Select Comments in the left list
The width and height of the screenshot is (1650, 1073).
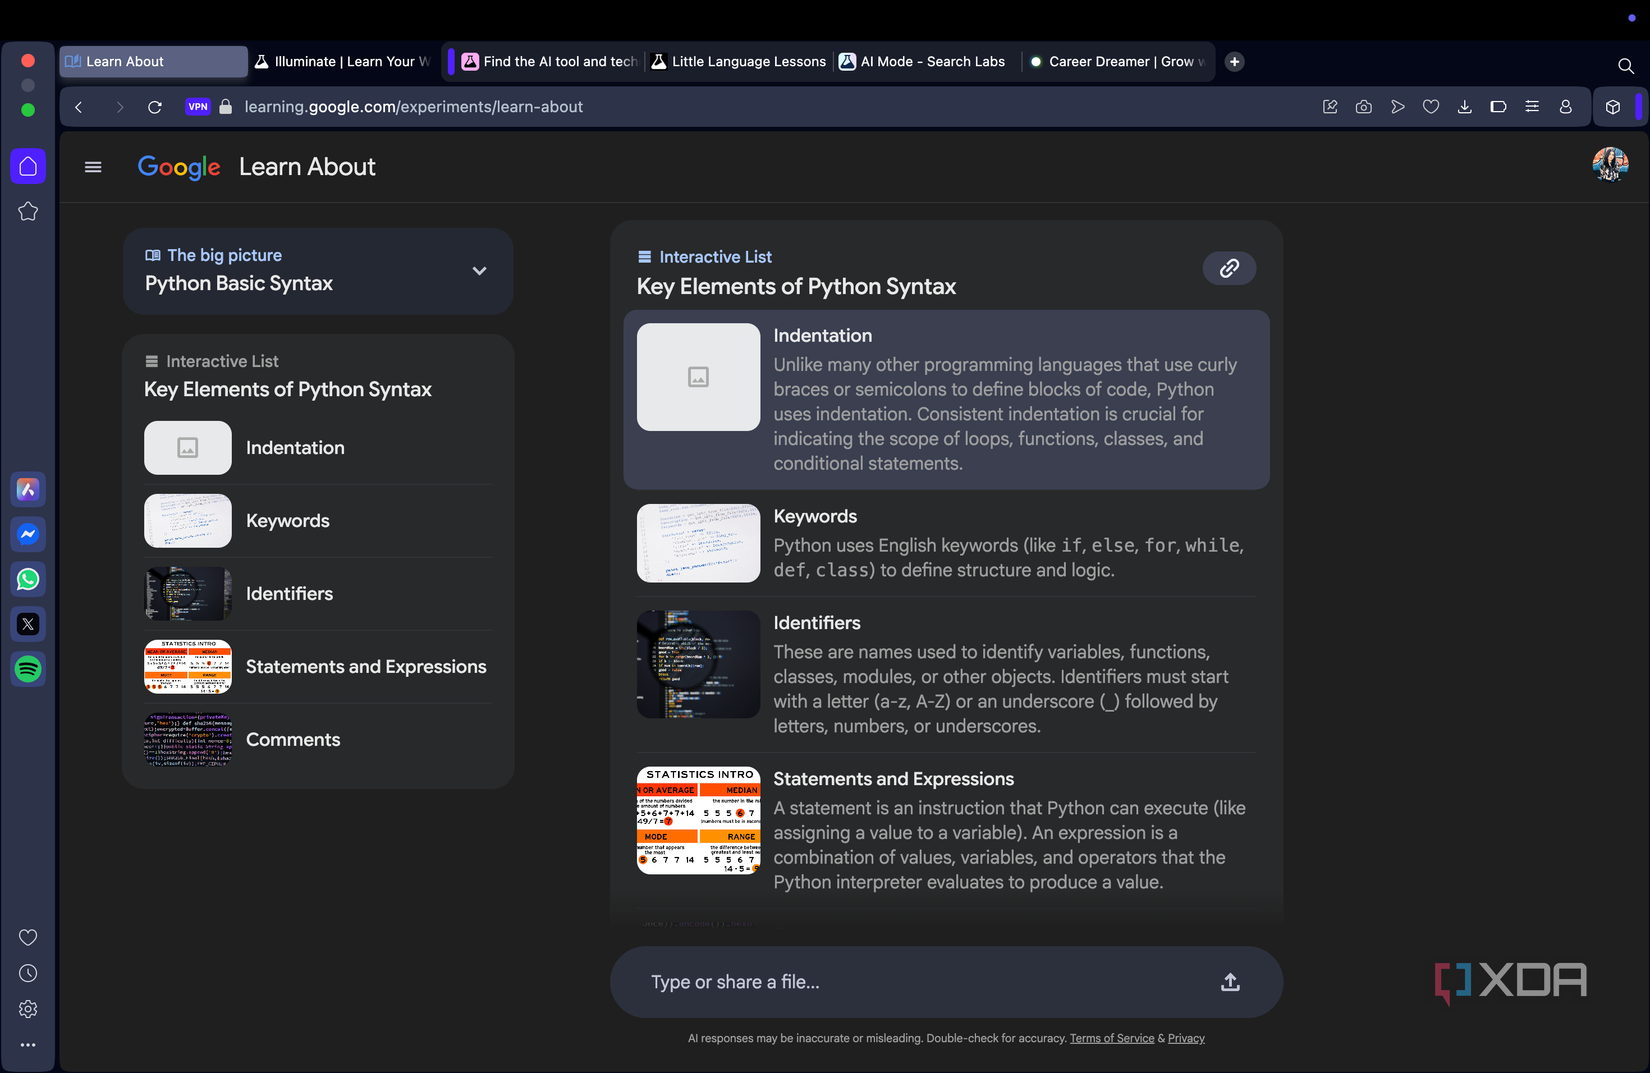tap(318, 740)
